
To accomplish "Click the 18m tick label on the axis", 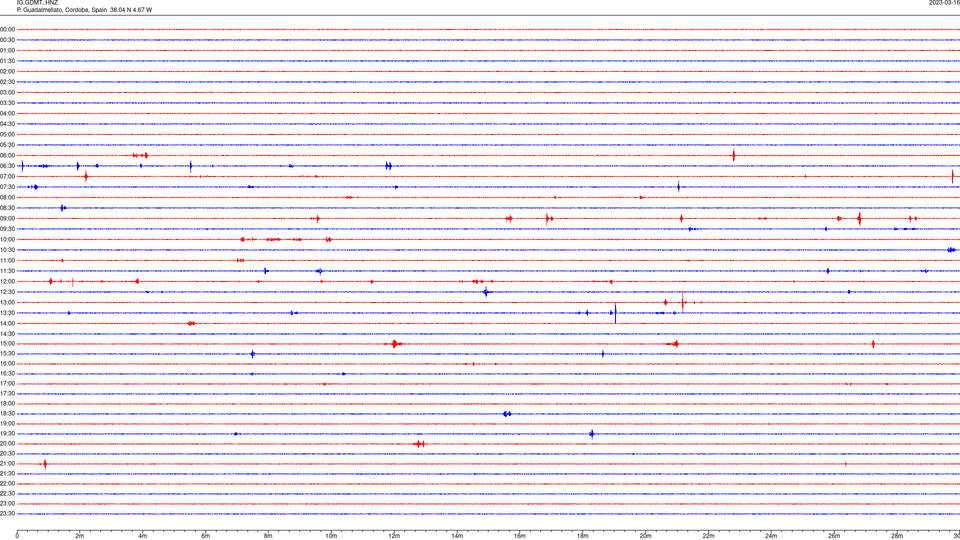I will [582, 536].
